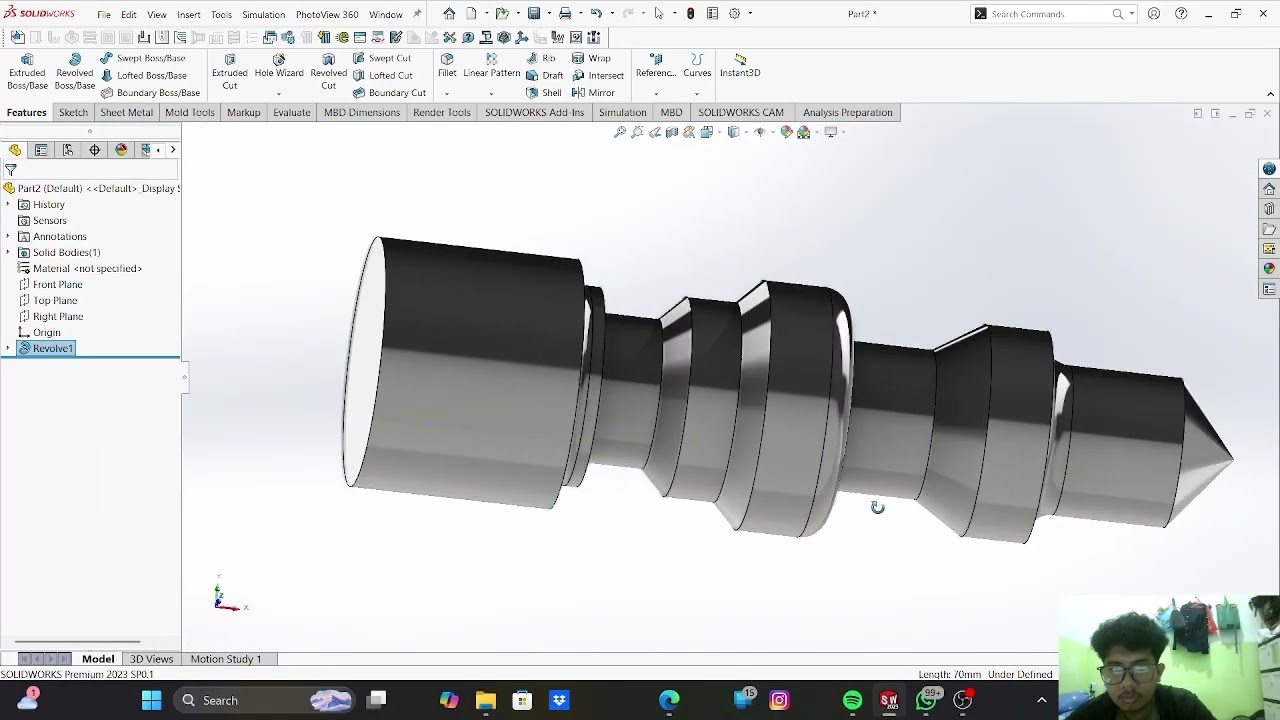Open the Hole Wizard dropdown arrow
1280x720 pixels.
click(x=279, y=93)
